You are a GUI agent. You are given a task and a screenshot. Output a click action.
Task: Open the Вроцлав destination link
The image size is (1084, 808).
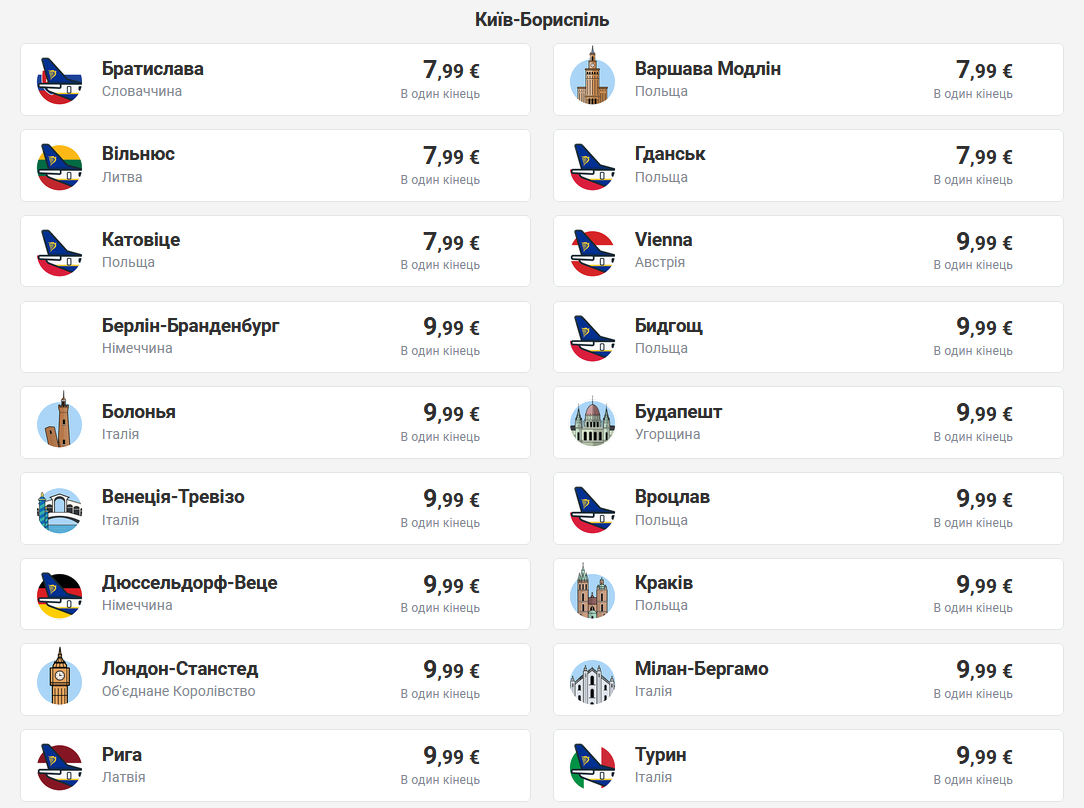672,497
